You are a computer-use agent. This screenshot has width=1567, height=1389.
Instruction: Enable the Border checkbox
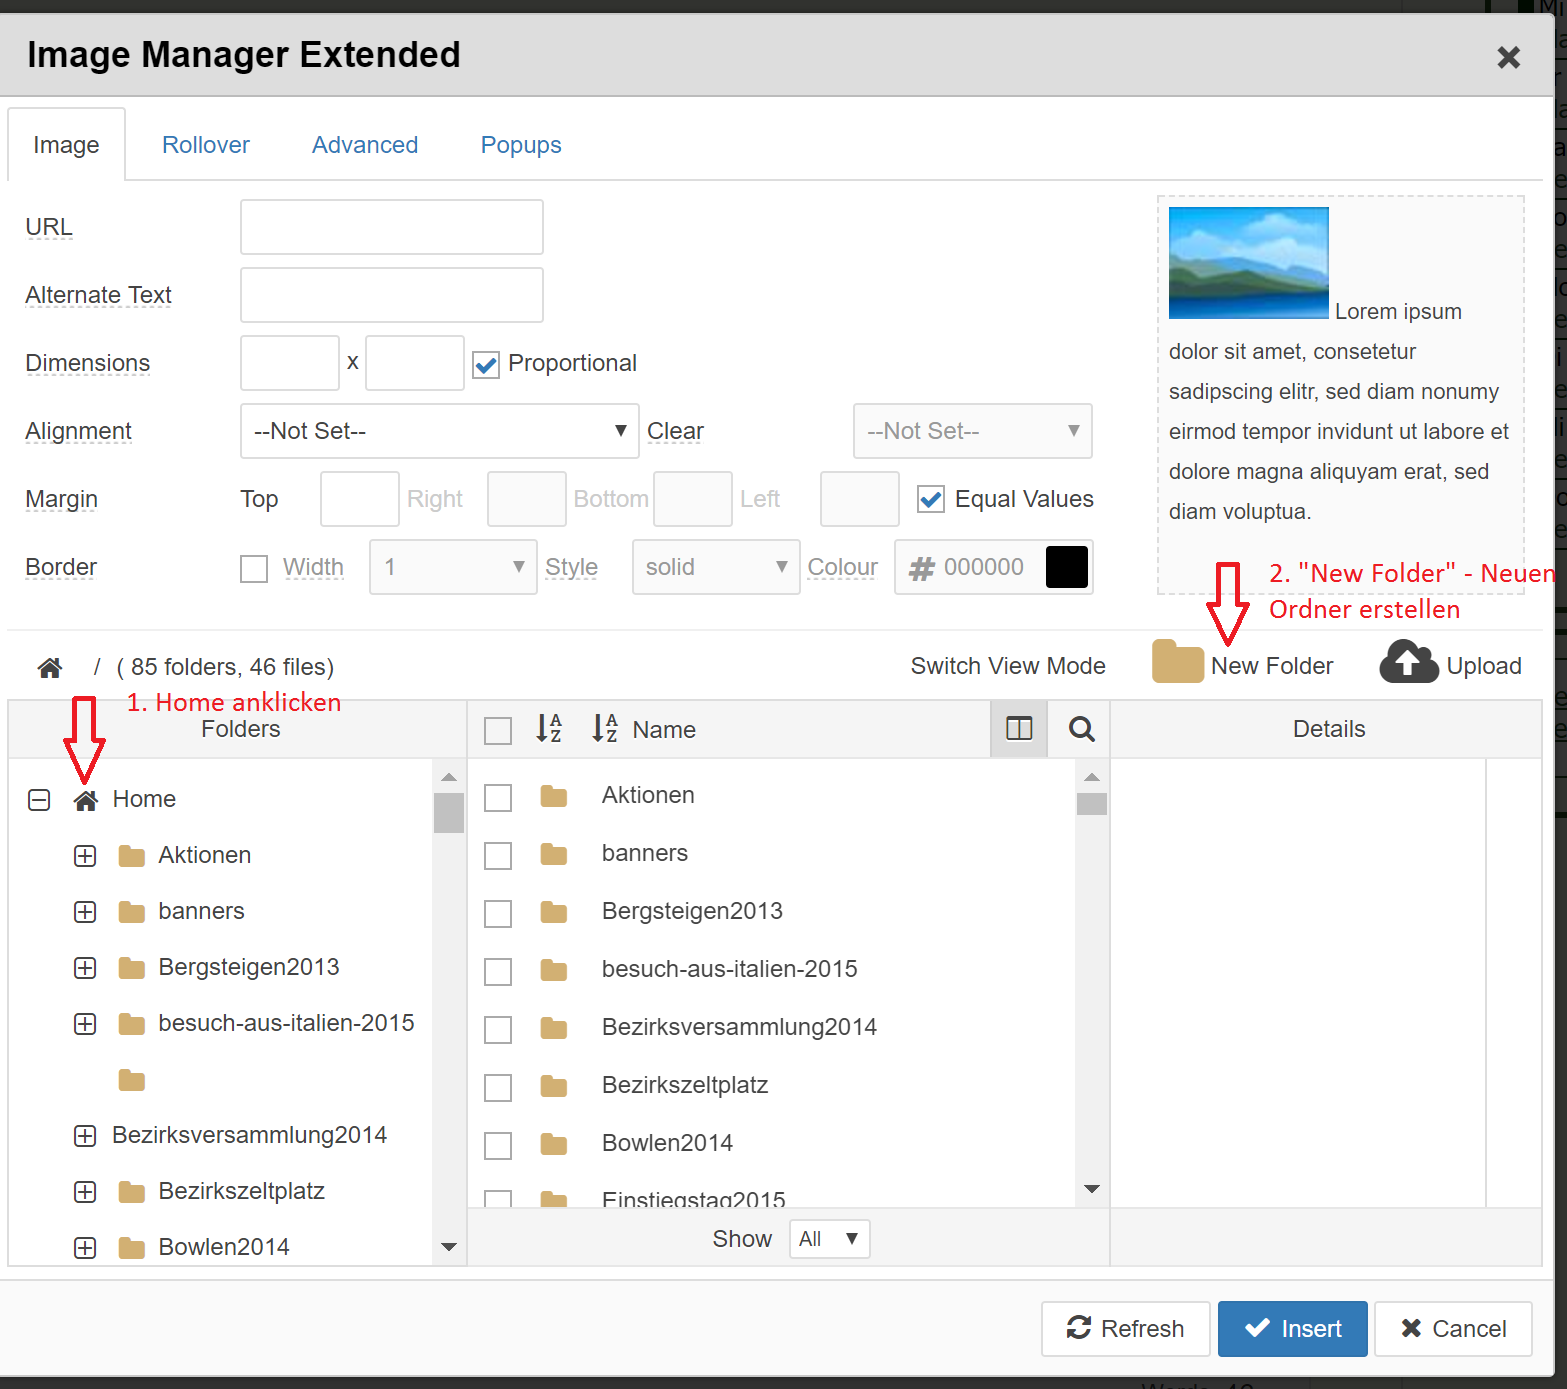point(254,568)
